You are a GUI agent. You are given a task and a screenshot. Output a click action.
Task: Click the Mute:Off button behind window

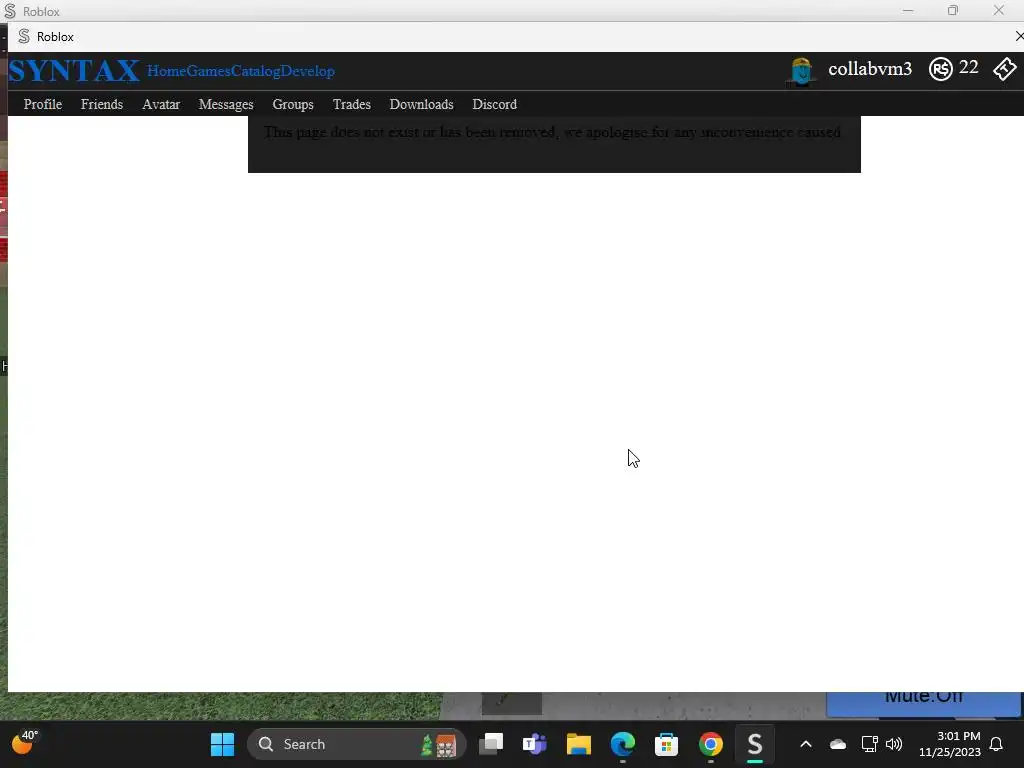click(x=923, y=704)
